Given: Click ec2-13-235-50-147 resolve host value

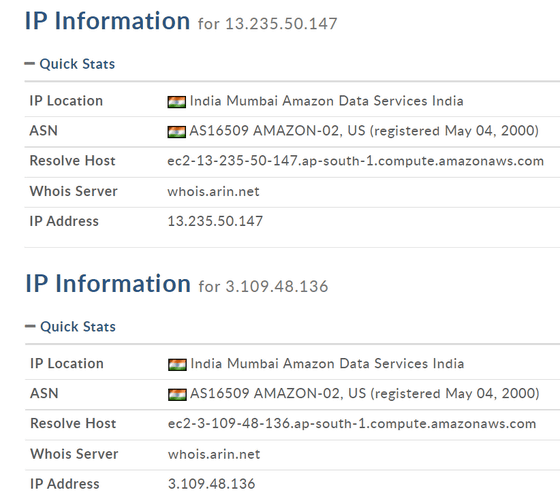Looking at the screenshot, I should (x=355, y=161).
